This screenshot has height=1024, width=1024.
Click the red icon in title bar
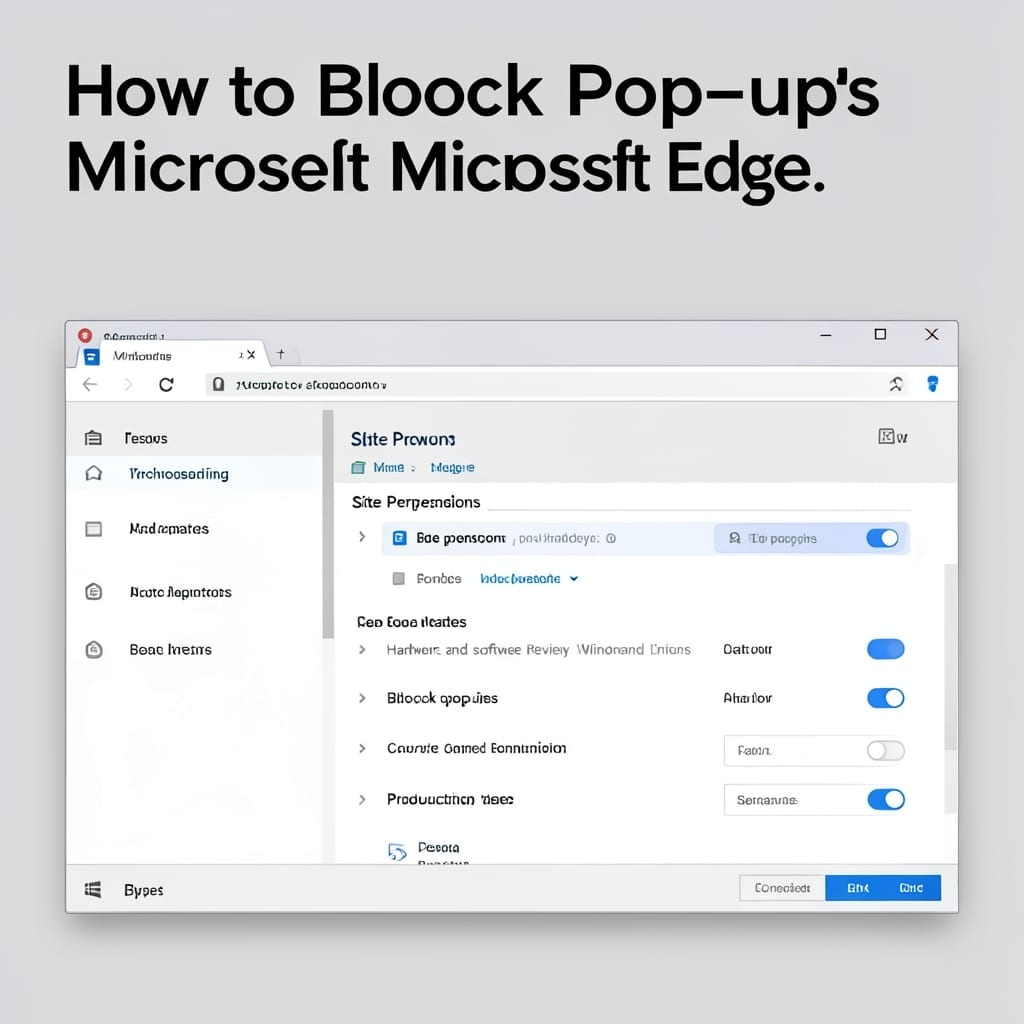point(85,335)
